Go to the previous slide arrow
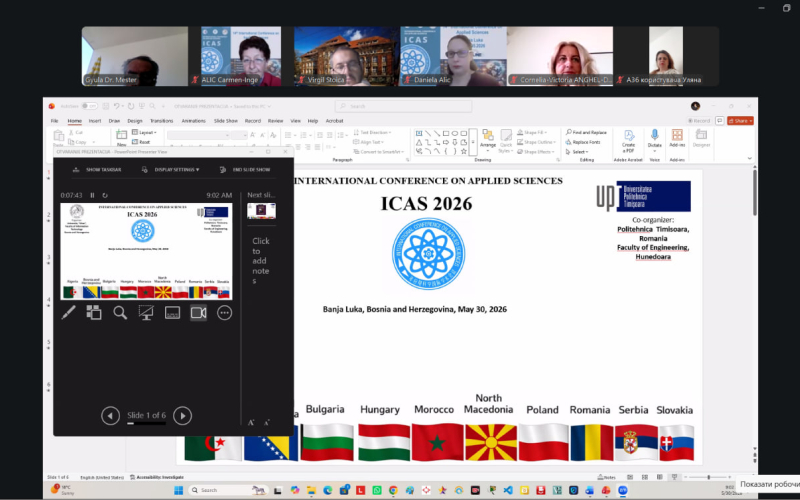The image size is (800, 500). (x=110, y=416)
